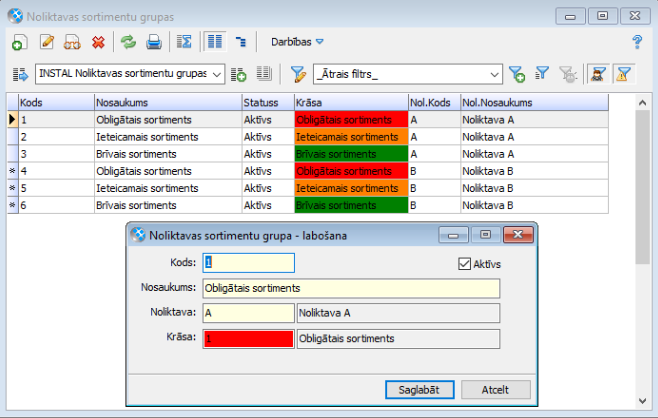The height and width of the screenshot is (418, 658).
Task: Select the orange Ieteicamais sortiments cell in row 2
Action: 351,137
